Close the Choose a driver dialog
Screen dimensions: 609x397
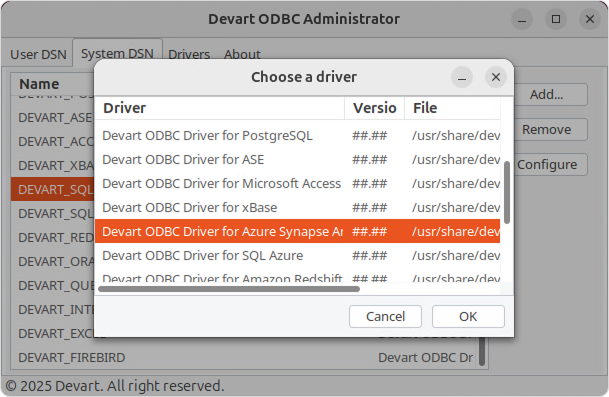(x=496, y=77)
